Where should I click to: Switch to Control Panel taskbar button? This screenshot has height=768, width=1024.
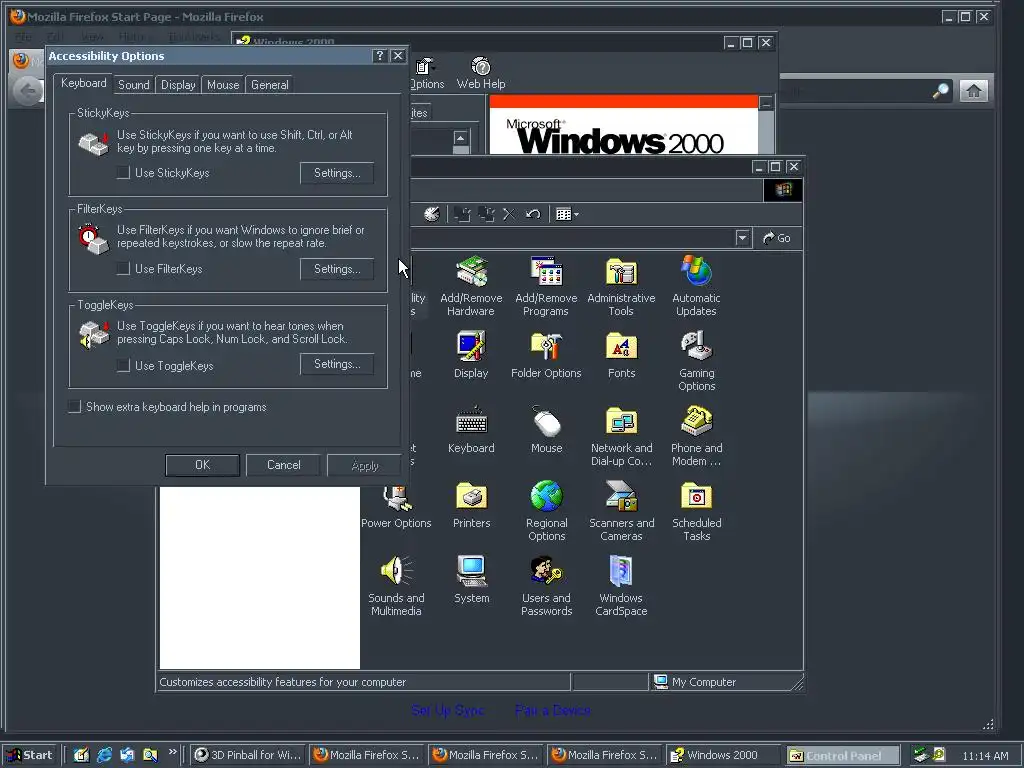(x=843, y=755)
